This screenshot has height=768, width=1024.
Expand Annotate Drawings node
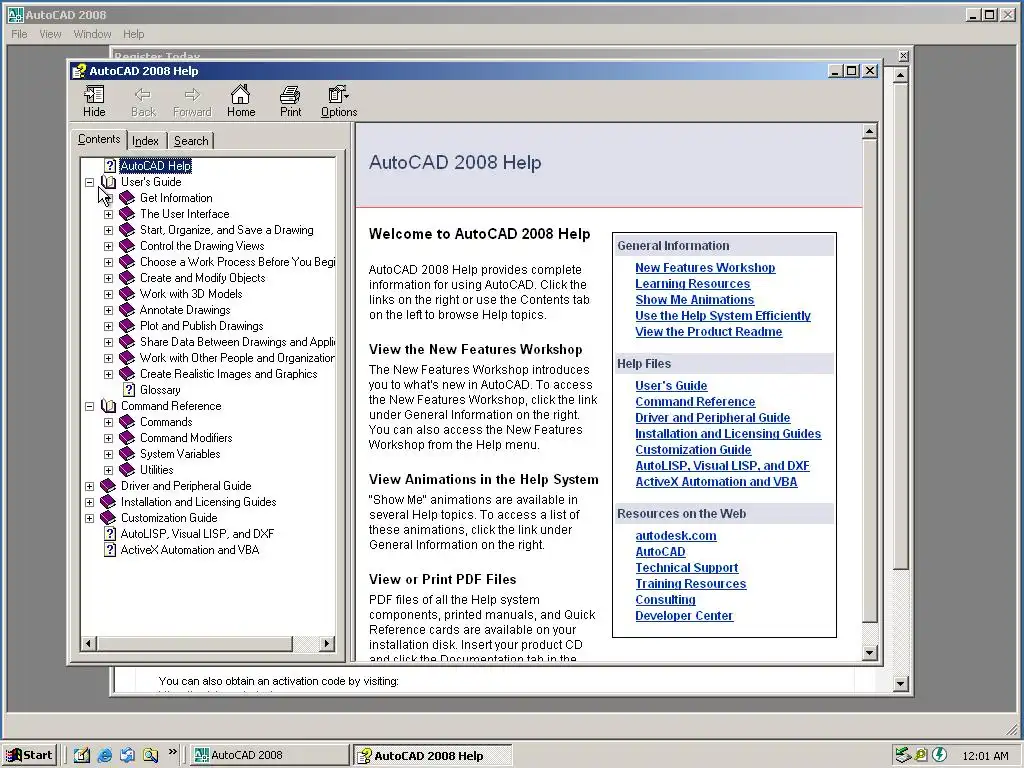(108, 310)
